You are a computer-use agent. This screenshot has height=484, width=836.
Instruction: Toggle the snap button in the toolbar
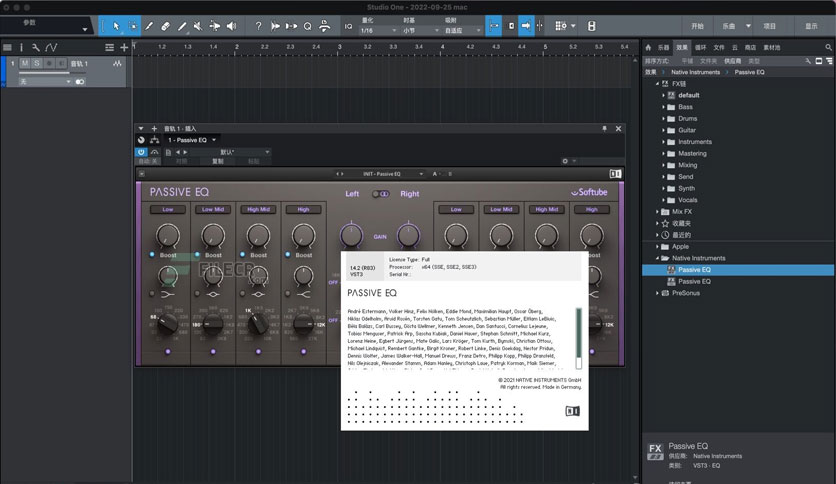click(x=494, y=26)
